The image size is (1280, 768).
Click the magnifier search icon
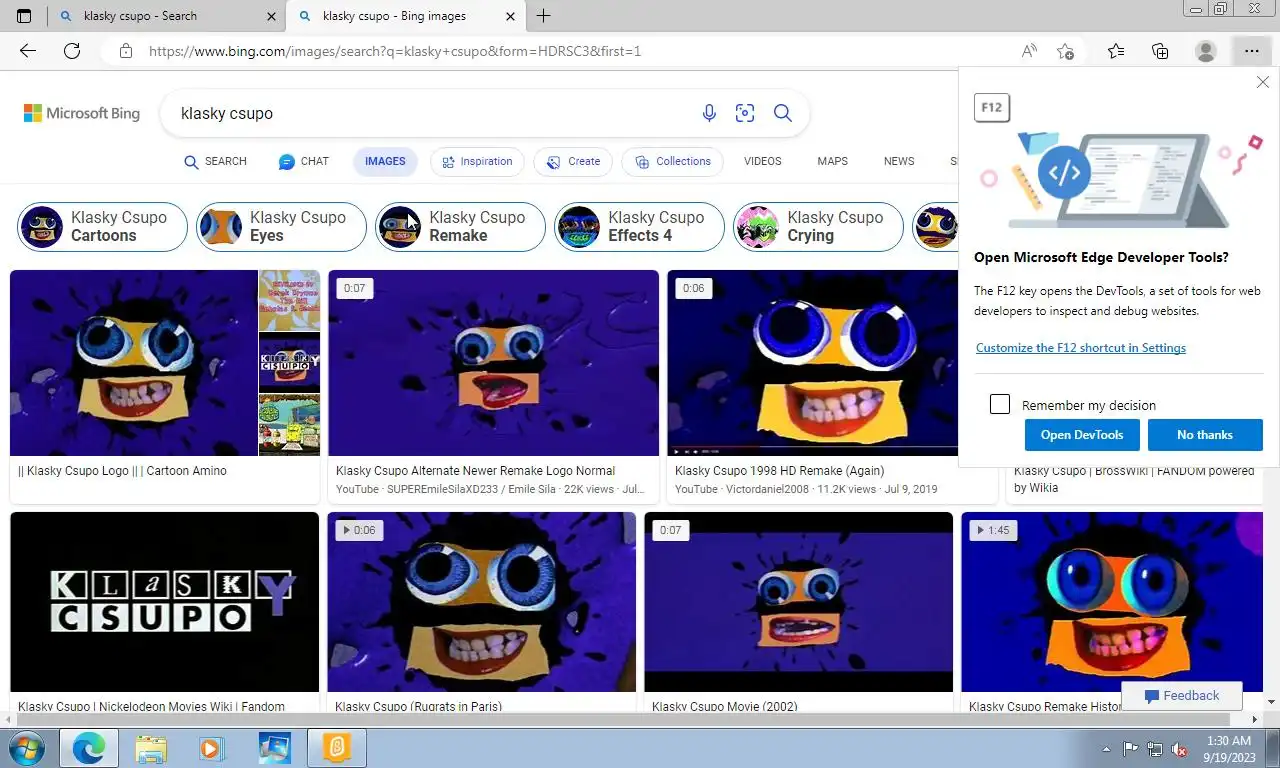point(783,113)
